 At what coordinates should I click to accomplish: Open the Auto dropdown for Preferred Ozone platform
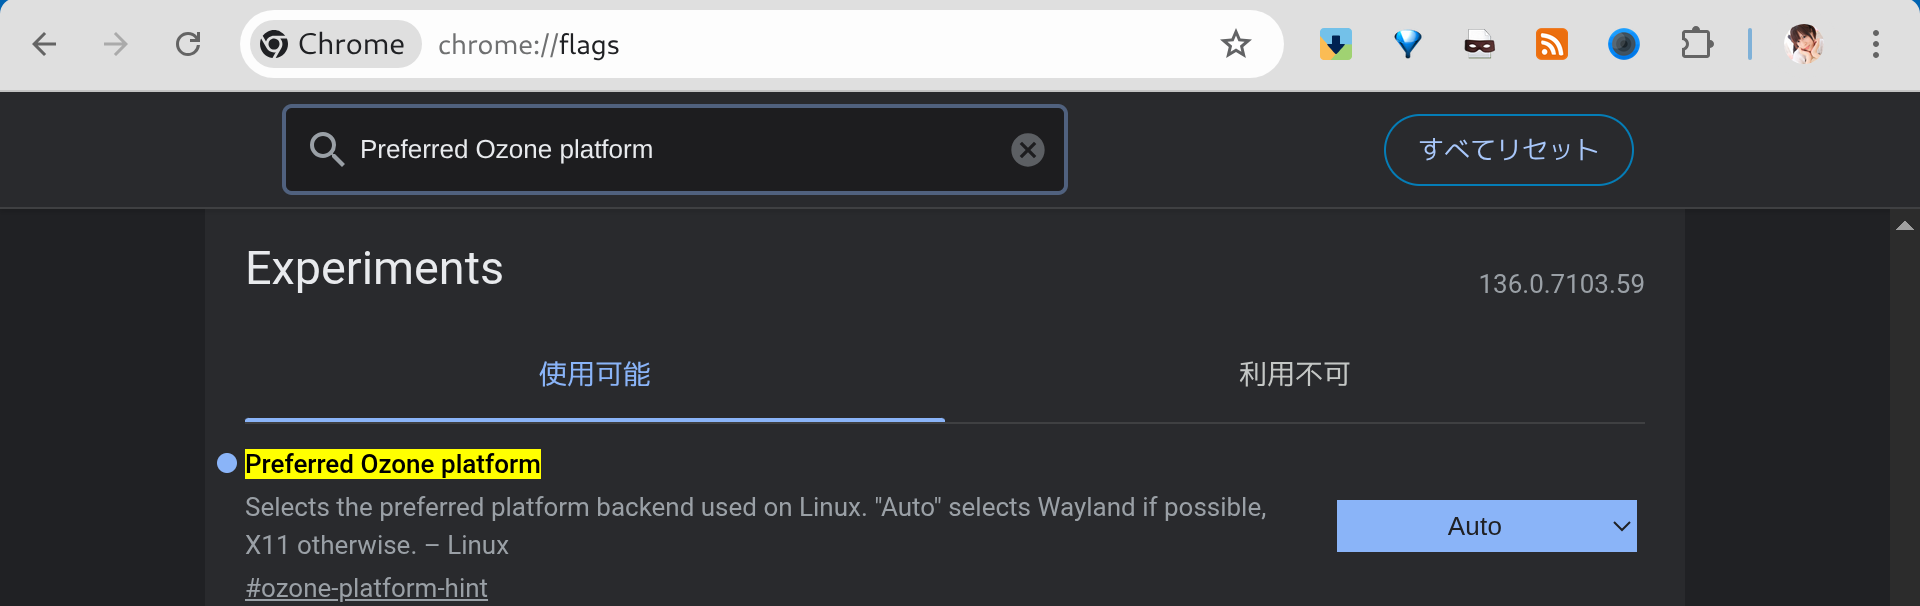[1486, 525]
